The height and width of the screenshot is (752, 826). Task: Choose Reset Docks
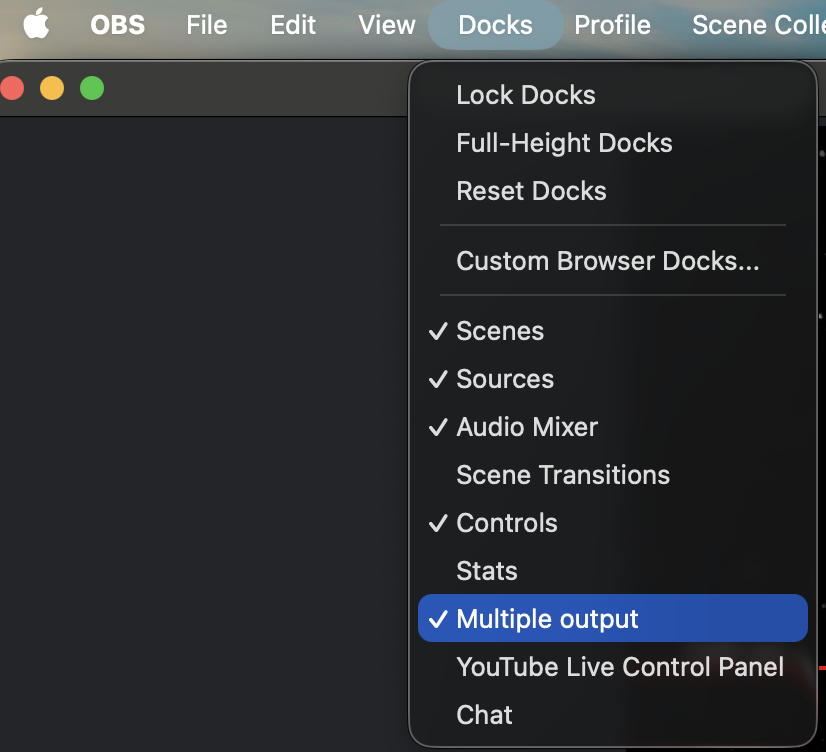[531, 191]
